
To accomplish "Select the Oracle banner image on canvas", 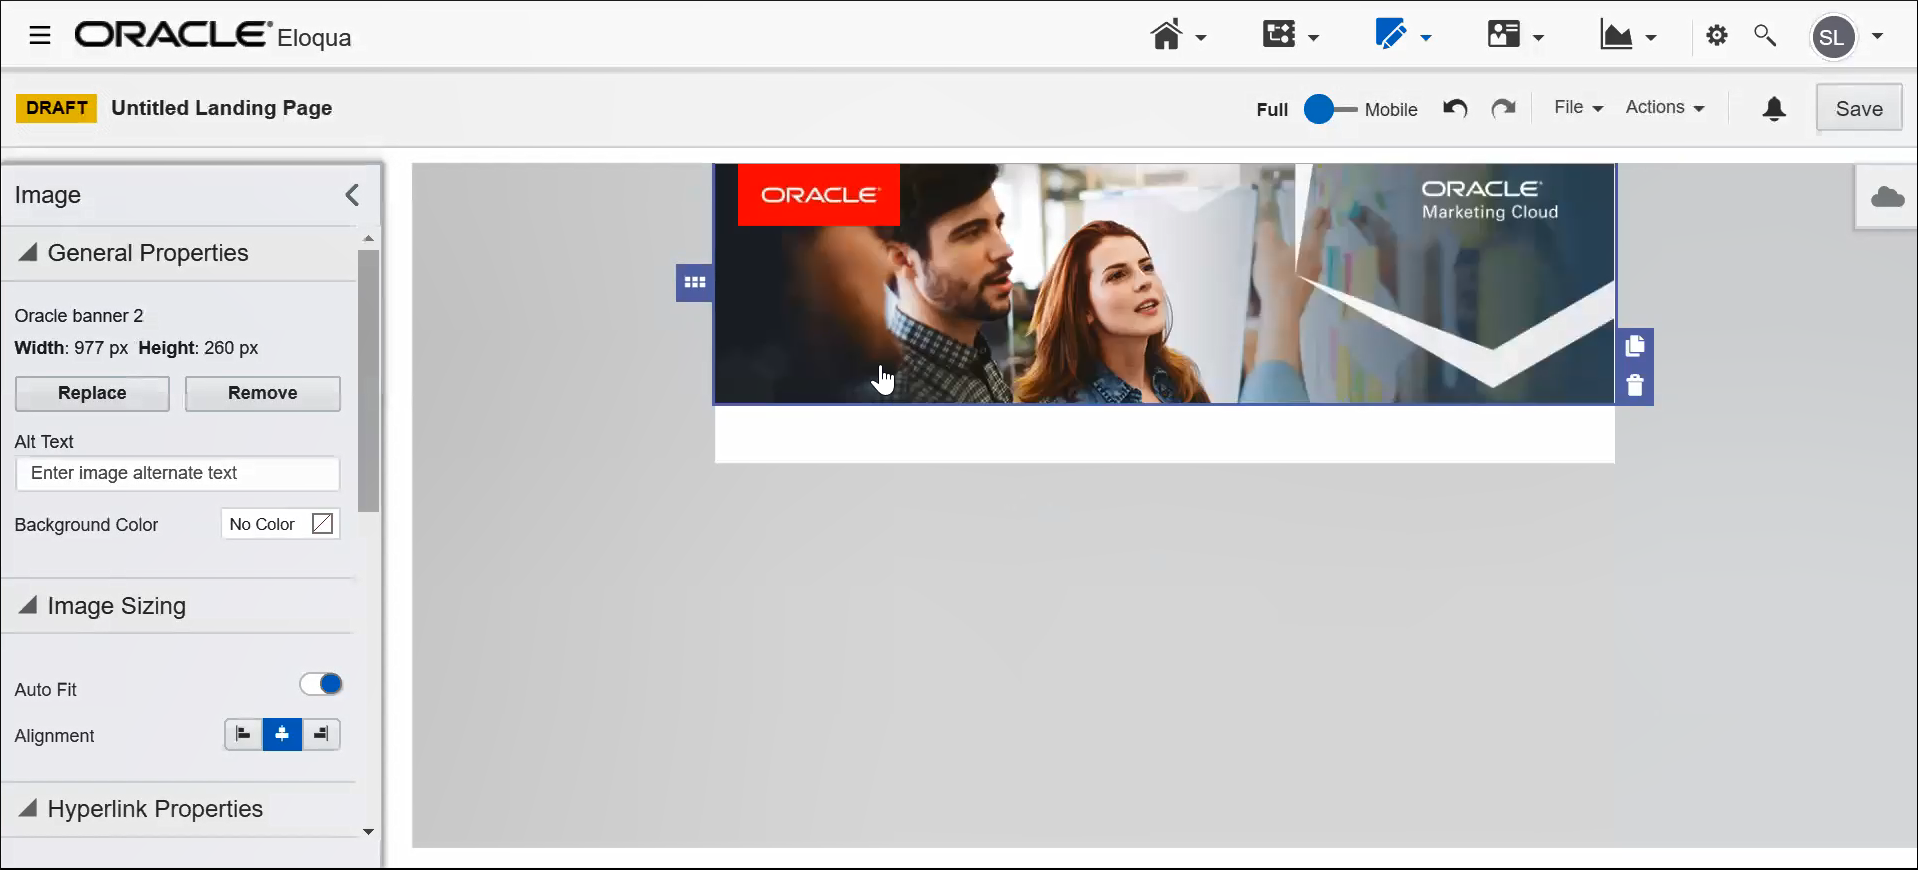I will pyautogui.click(x=1164, y=284).
